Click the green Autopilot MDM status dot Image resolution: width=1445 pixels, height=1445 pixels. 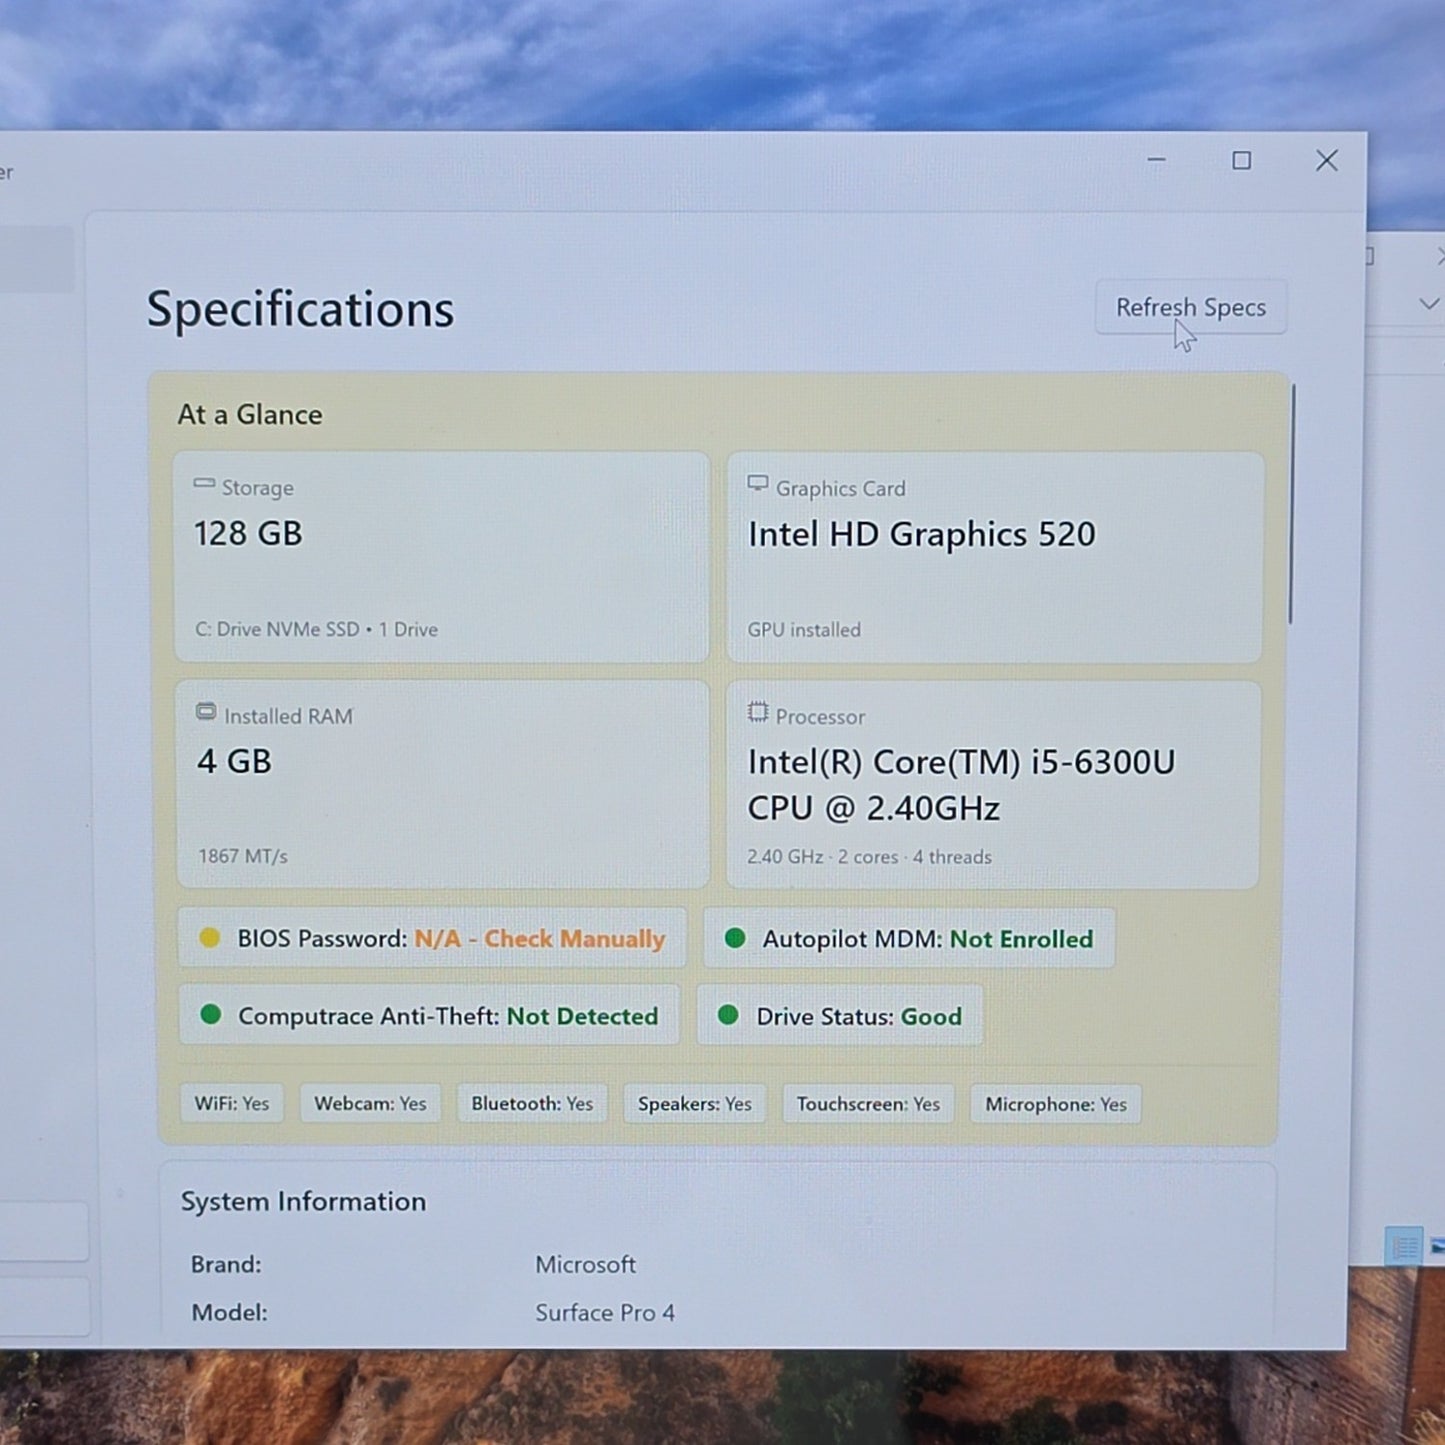point(735,938)
